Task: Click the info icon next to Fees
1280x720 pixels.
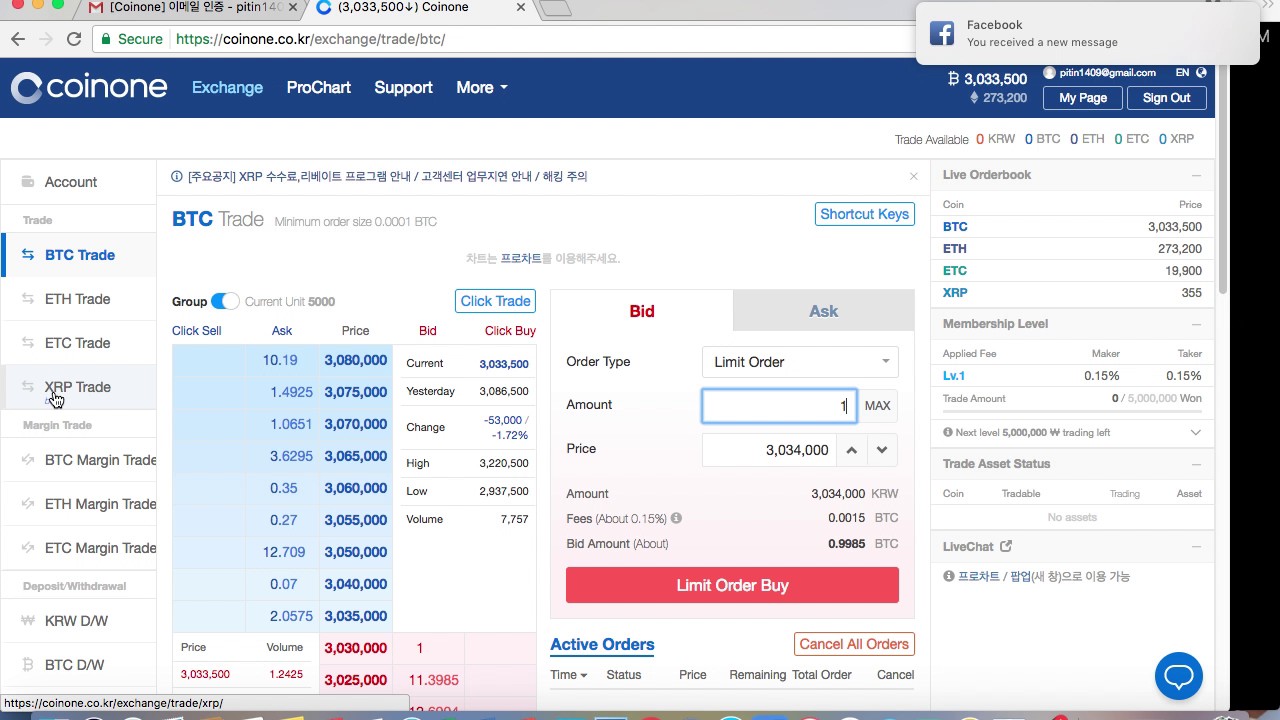Action: pos(676,518)
